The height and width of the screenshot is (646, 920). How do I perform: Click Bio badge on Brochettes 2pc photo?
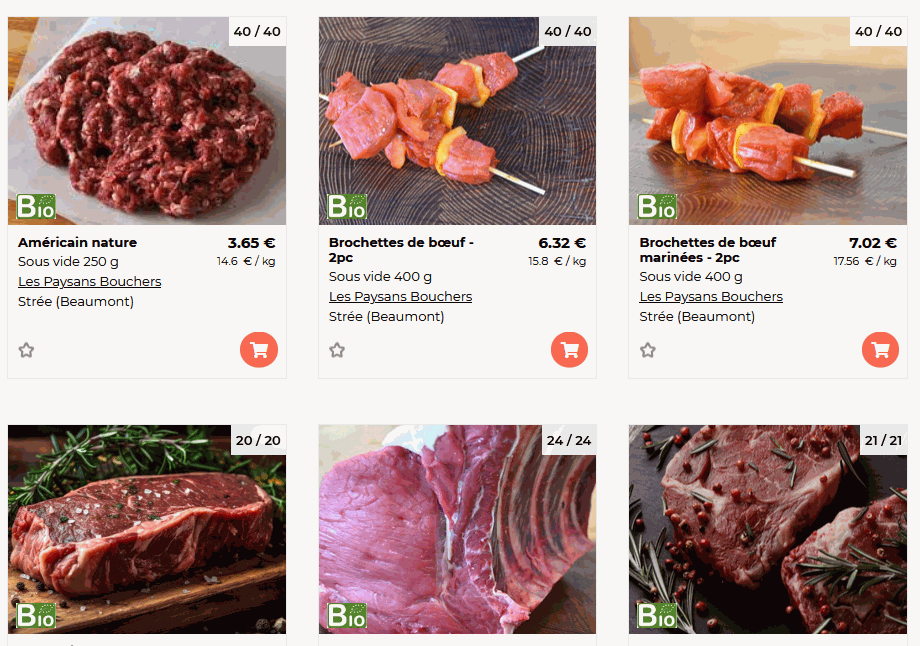(347, 207)
